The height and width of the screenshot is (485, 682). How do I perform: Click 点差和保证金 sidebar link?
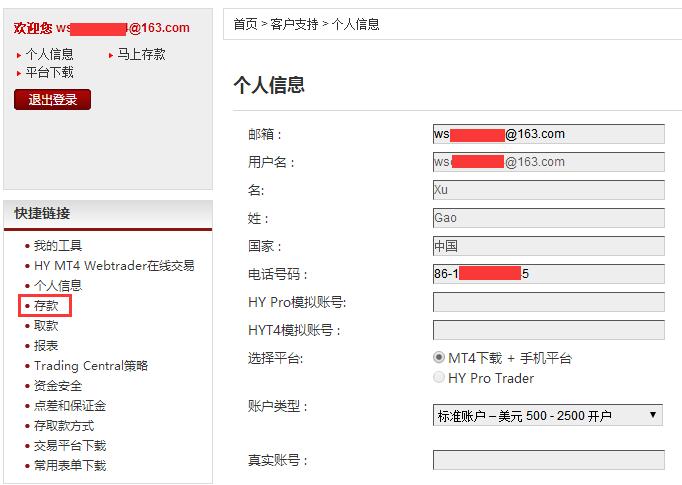tap(70, 406)
